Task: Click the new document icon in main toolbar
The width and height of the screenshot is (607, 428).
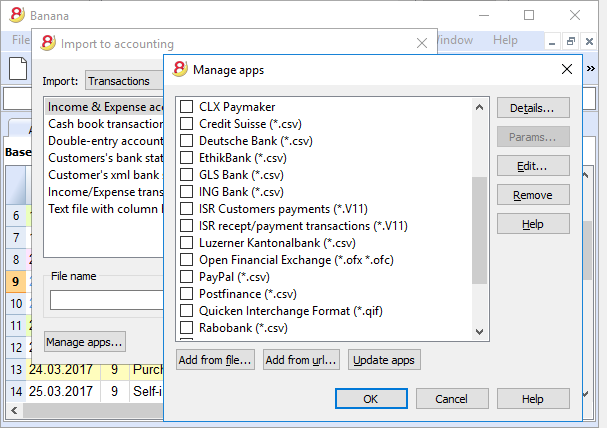Action: (18, 68)
